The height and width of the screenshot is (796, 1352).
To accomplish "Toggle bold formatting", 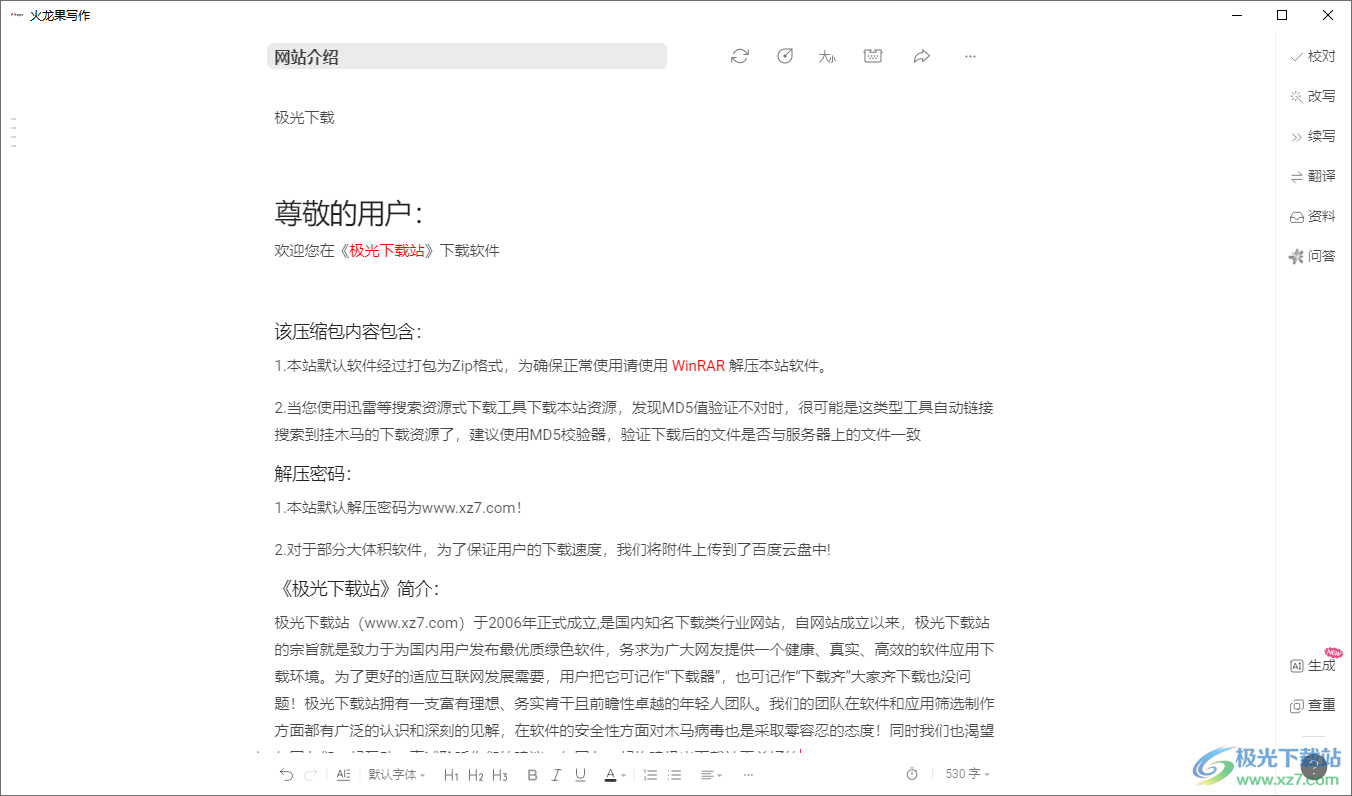I will coord(532,775).
